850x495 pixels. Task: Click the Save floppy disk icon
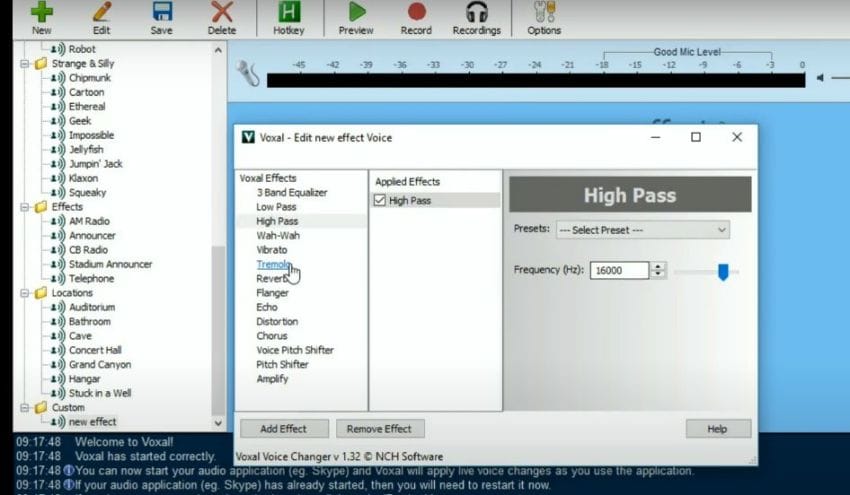click(162, 12)
